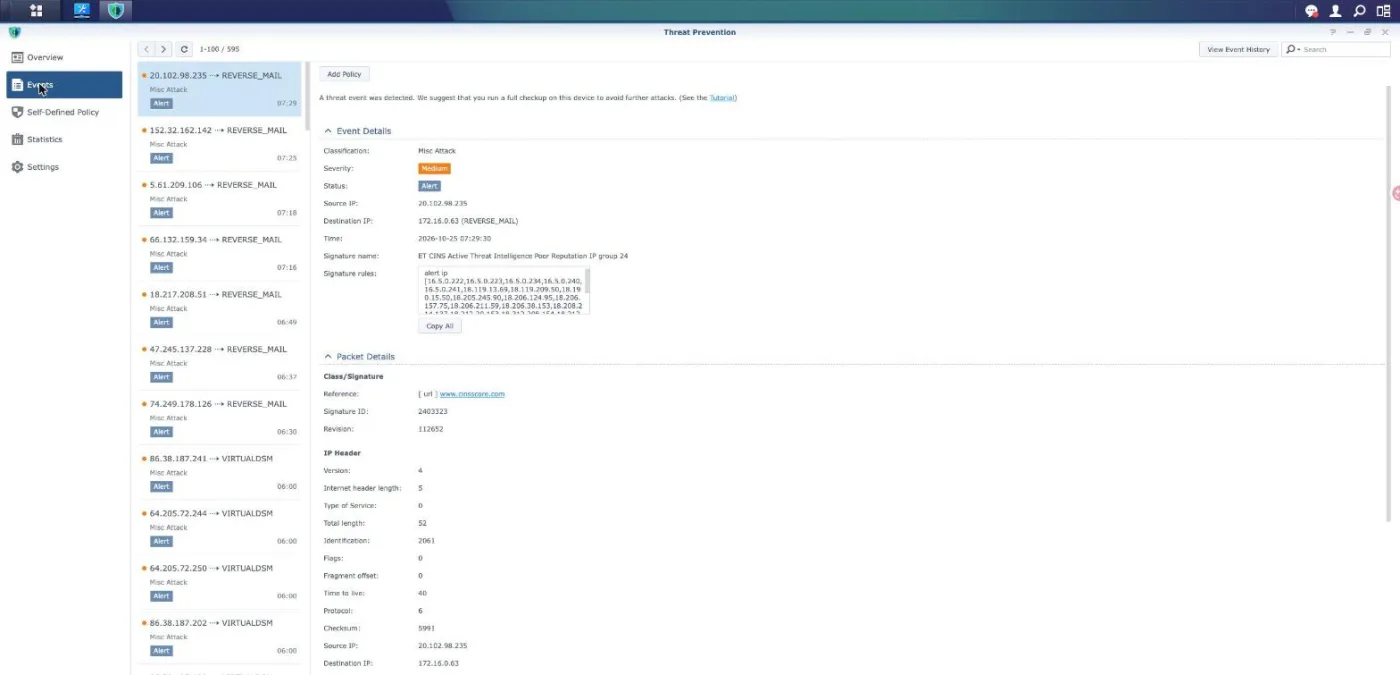Select event 152.32.162.142 REVERSE_MAIL

219,144
